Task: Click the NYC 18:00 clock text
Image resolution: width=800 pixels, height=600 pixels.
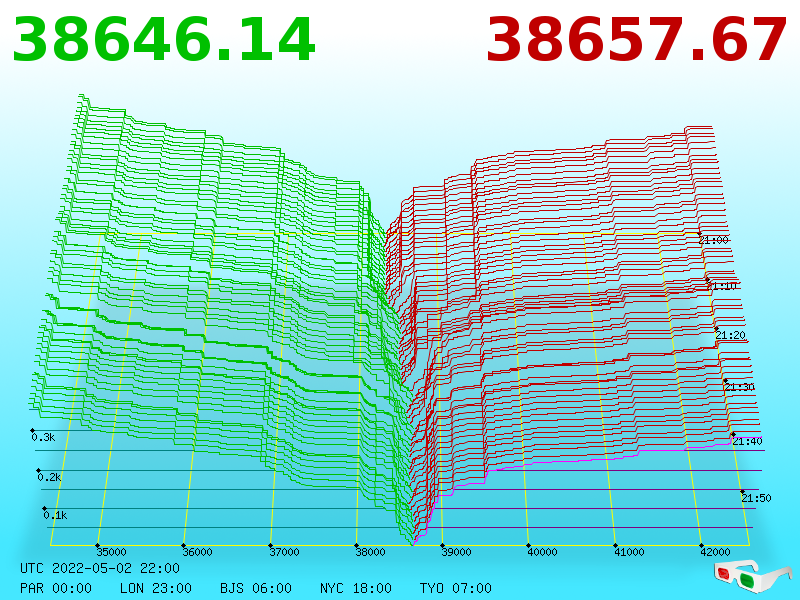Action: pyautogui.click(x=356, y=588)
